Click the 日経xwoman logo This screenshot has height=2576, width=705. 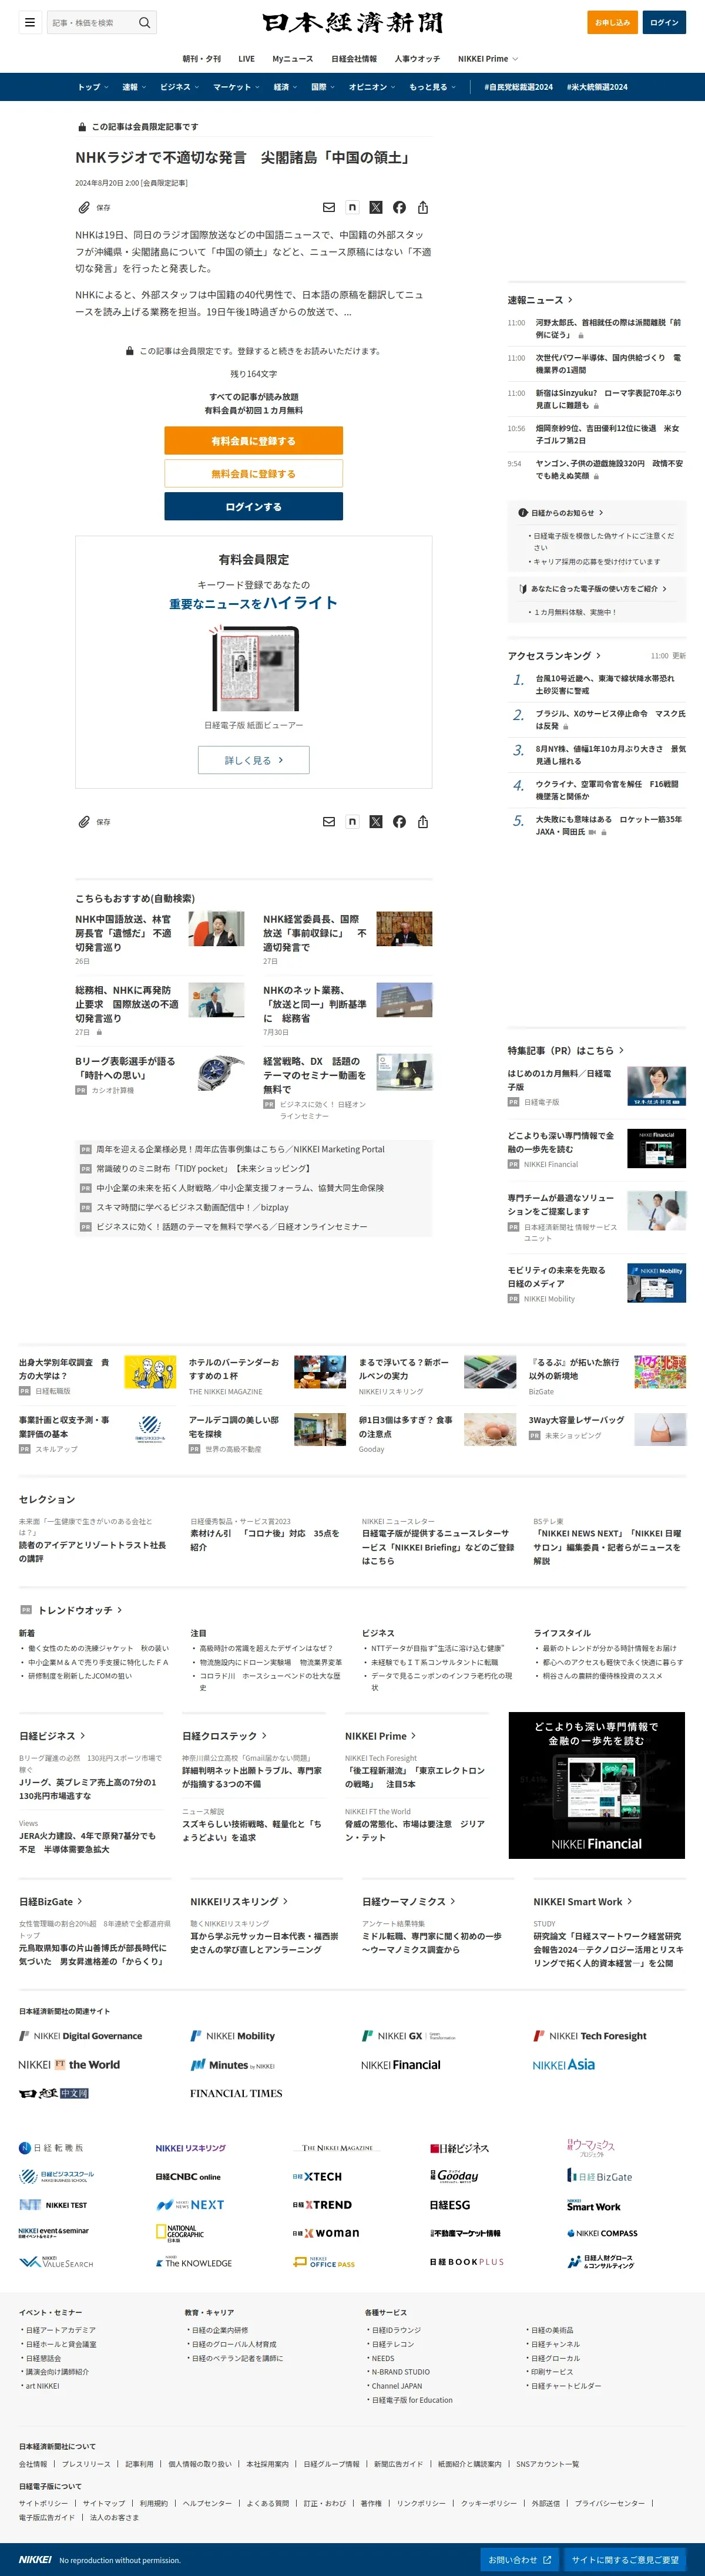326,2233
